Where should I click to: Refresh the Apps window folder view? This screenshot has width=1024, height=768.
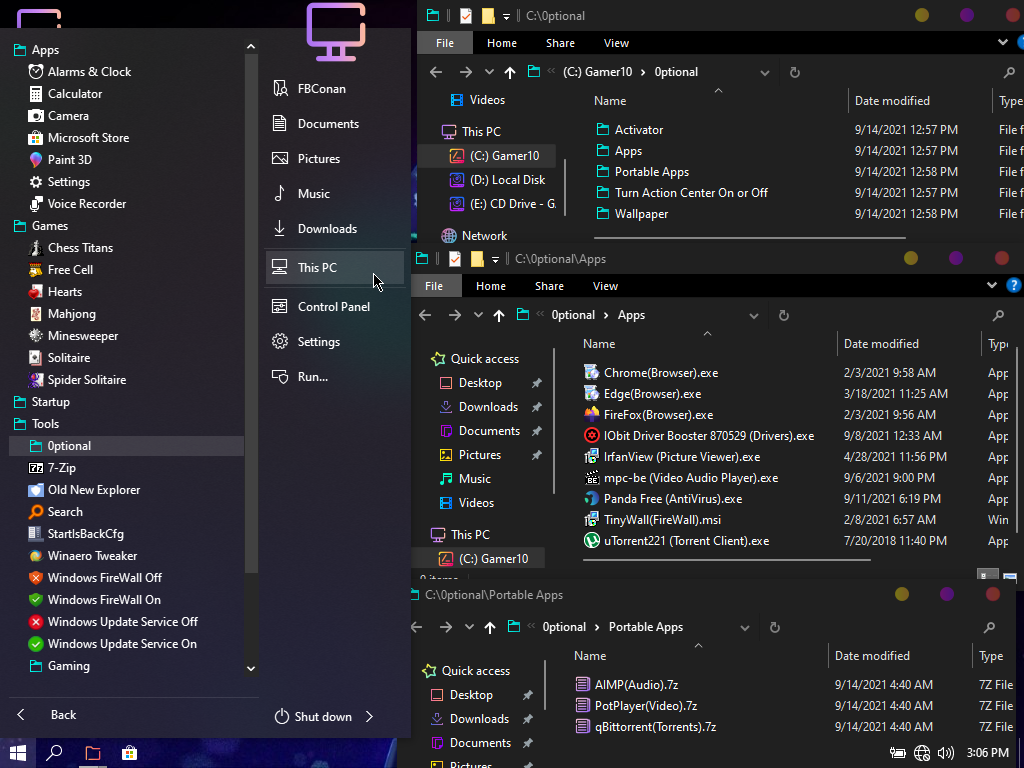point(784,315)
